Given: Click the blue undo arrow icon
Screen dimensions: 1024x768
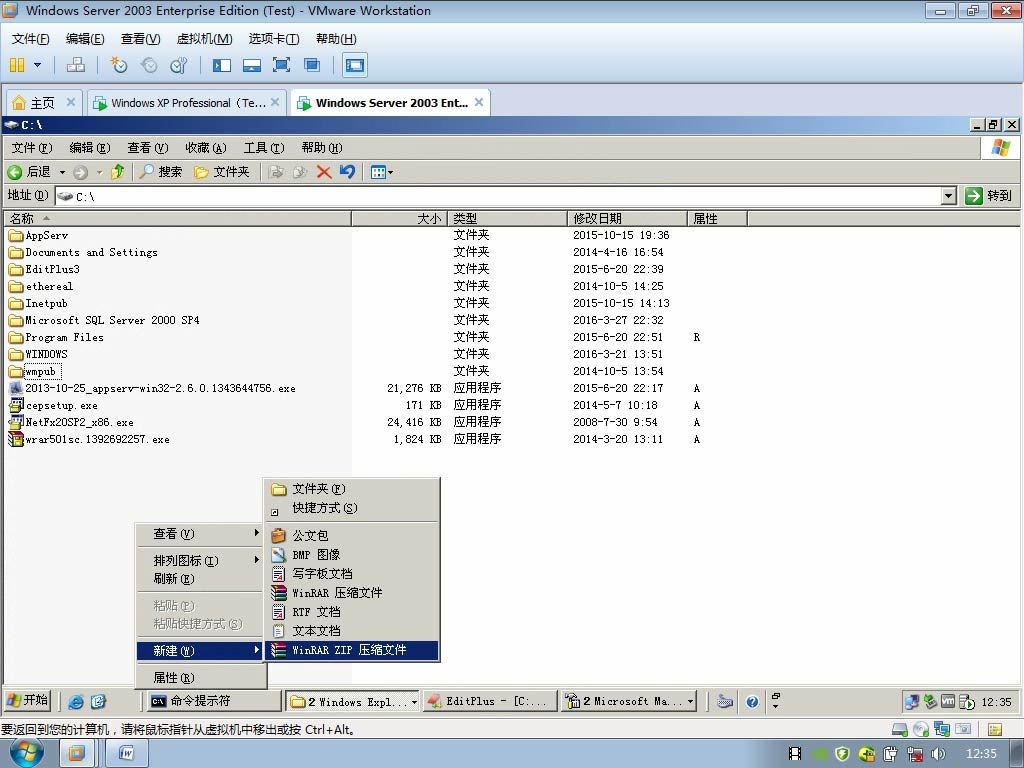Looking at the screenshot, I should coord(347,172).
